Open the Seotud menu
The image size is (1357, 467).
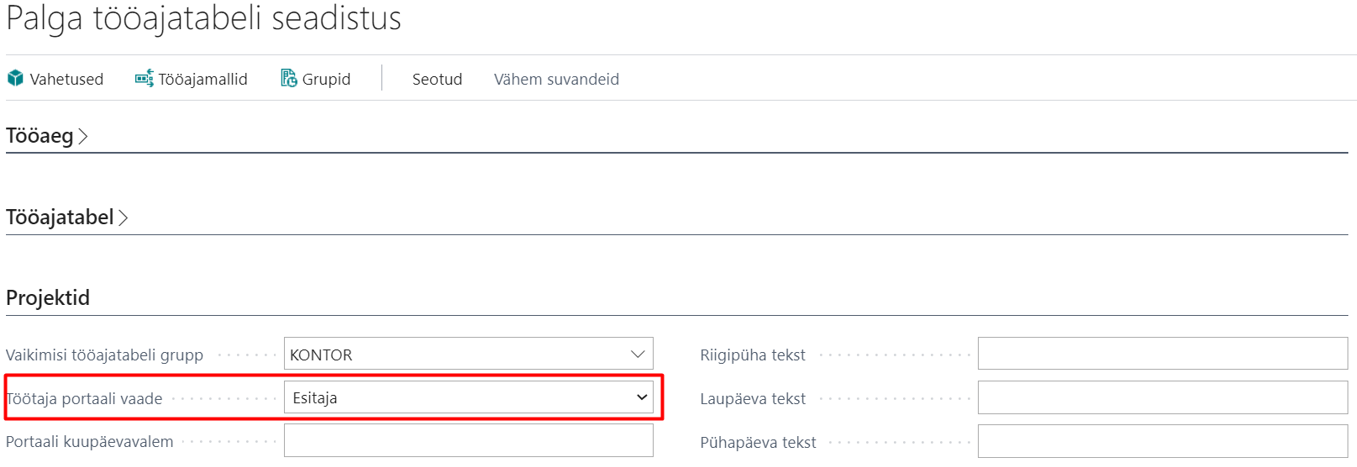(x=437, y=78)
